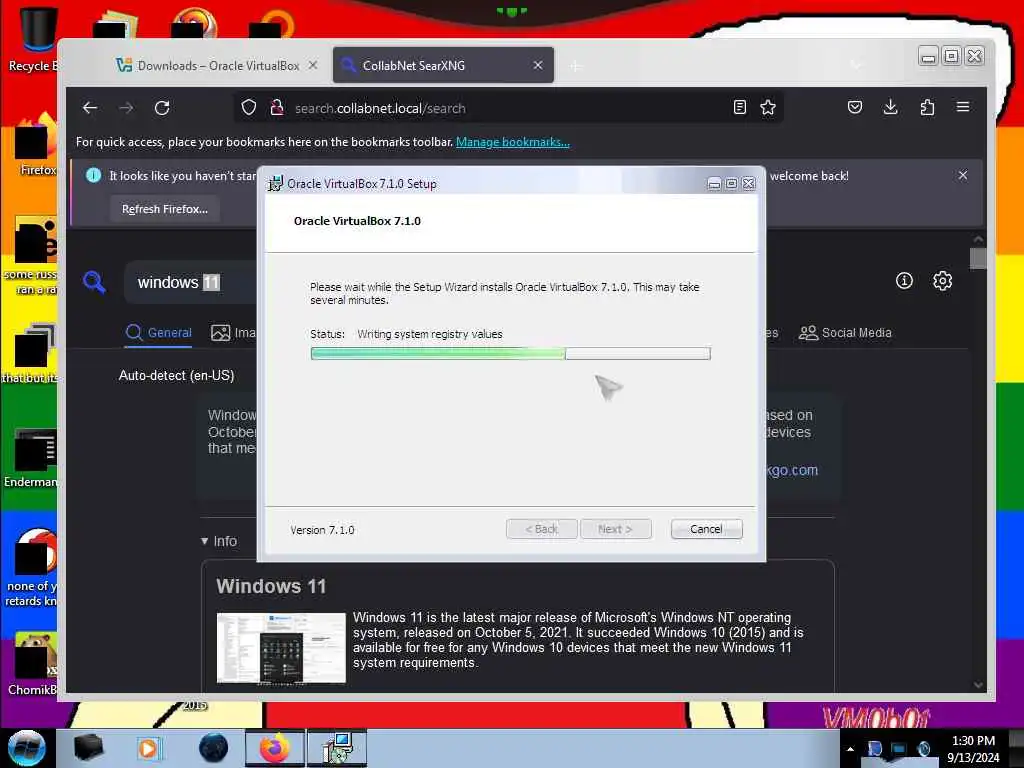The image size is (1024, 768).
Task: Click the taskbar clock showing 1:30 PM
Action: pos(973,748)
